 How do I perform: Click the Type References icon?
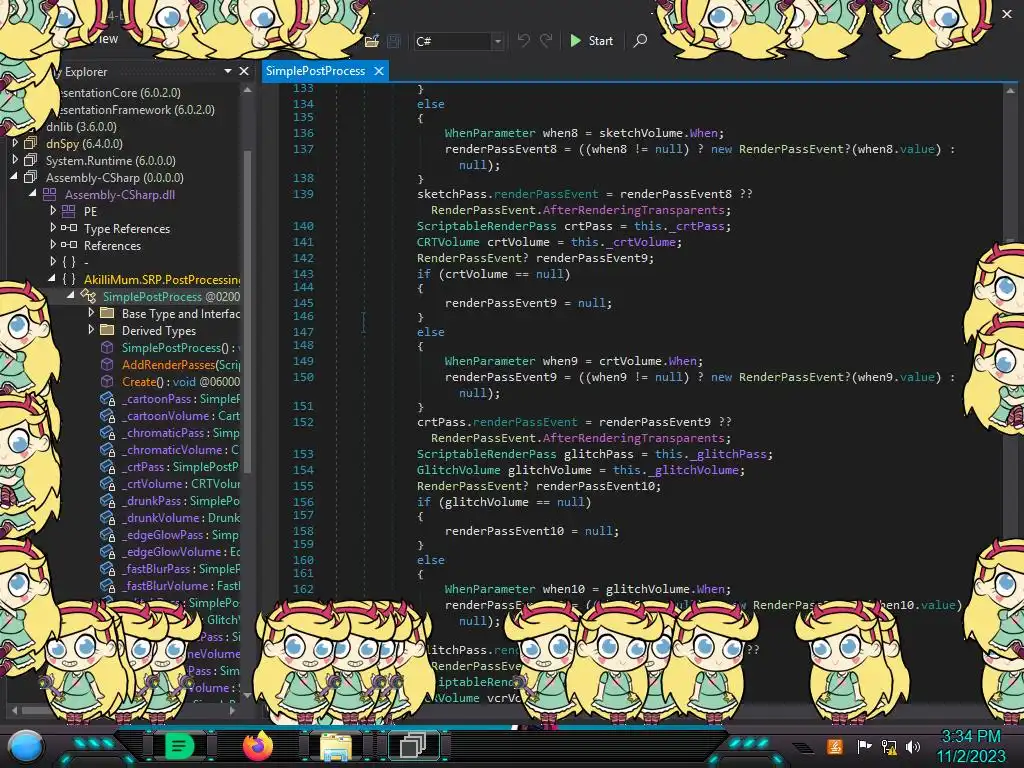tap(69, 228)
